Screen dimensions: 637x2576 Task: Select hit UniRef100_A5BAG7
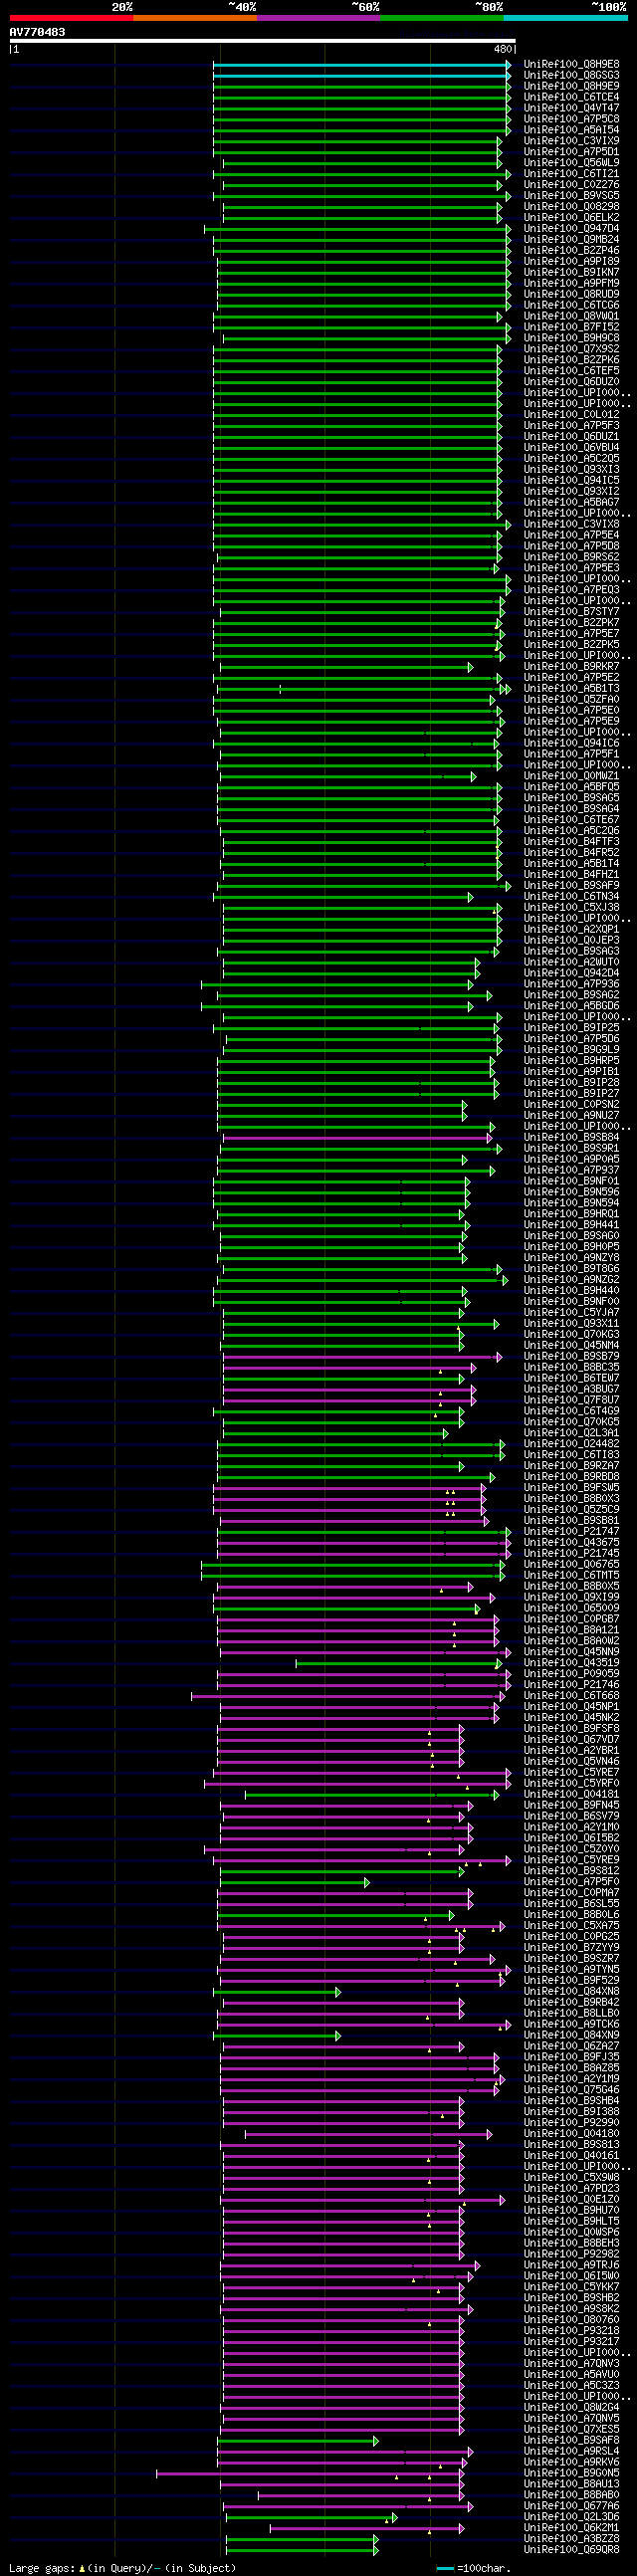571,503
